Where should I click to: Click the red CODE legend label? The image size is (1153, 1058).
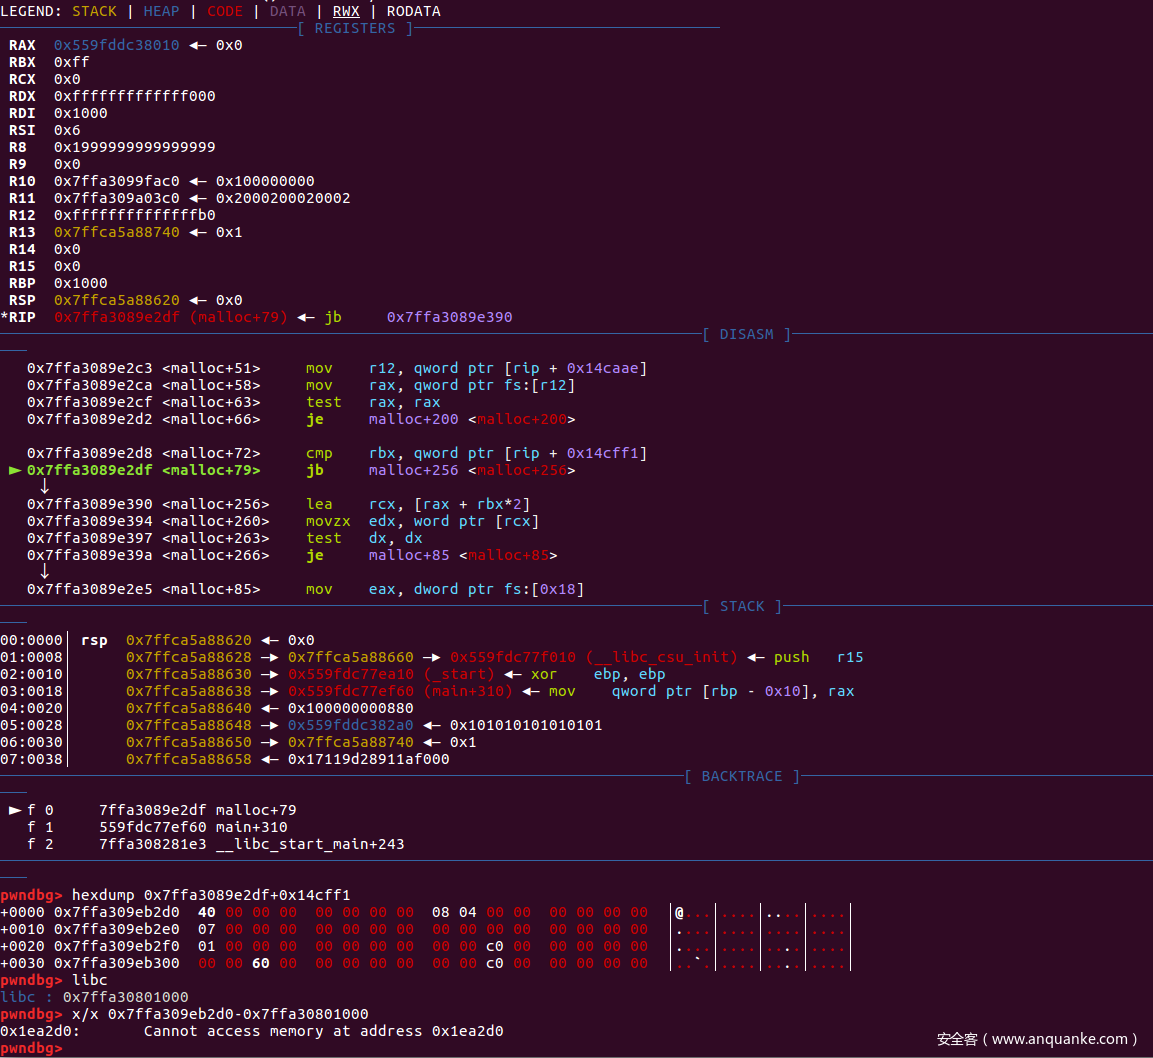pos(224,11)
